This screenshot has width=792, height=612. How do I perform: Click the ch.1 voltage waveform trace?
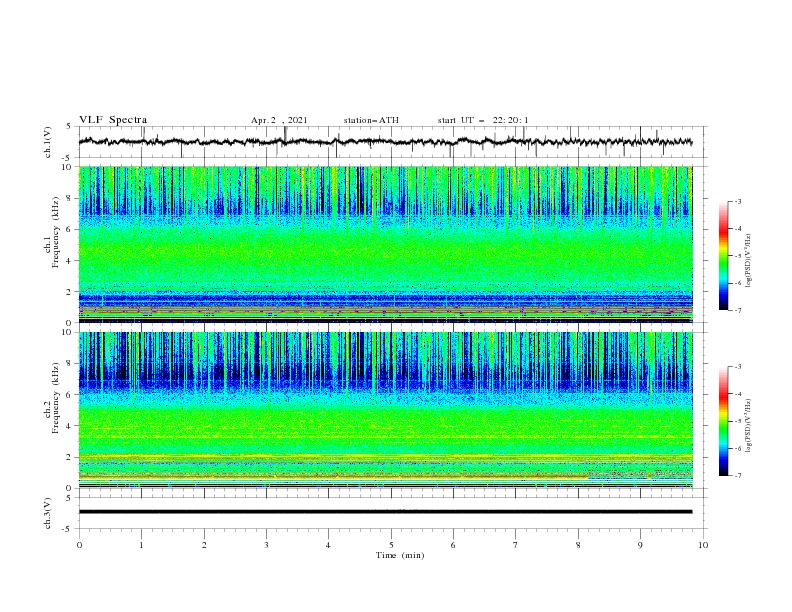[x=385, y=142]
